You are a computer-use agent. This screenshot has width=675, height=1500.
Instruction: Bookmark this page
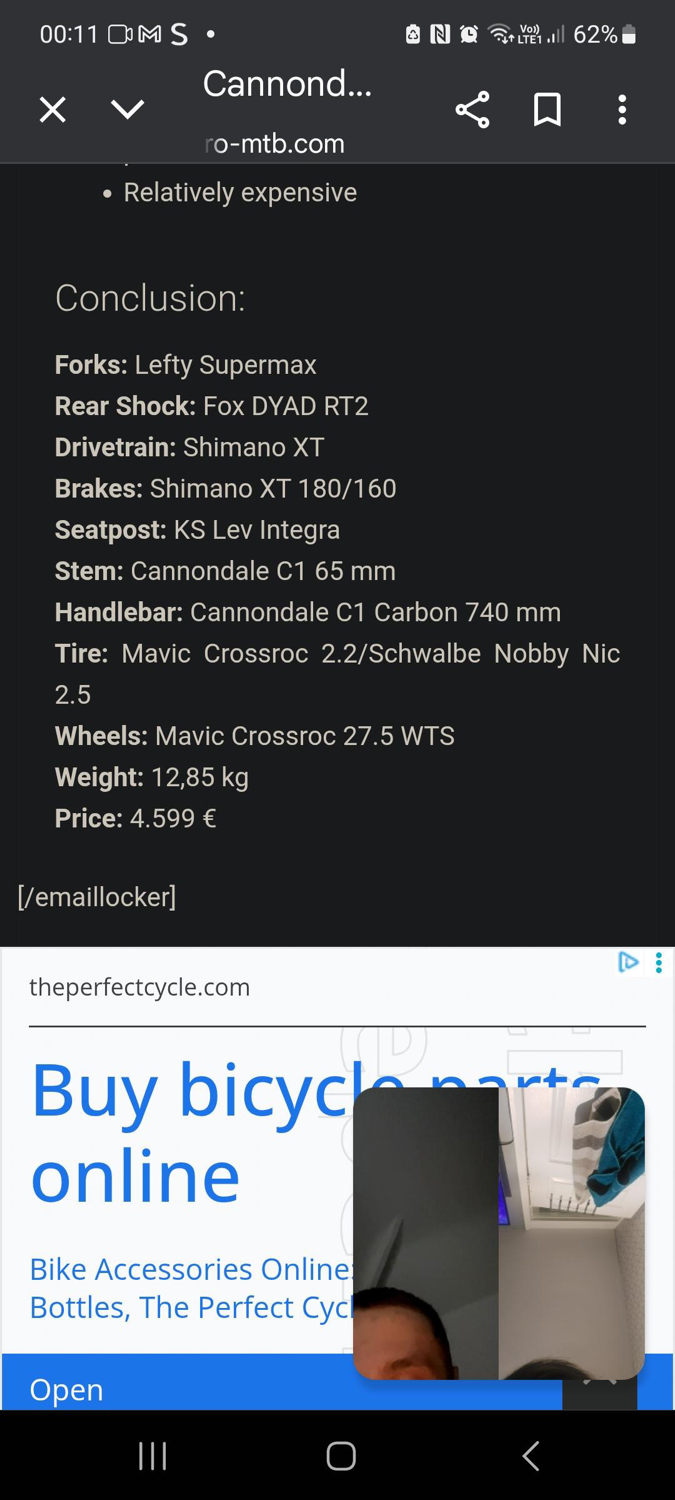coord(546,110)
